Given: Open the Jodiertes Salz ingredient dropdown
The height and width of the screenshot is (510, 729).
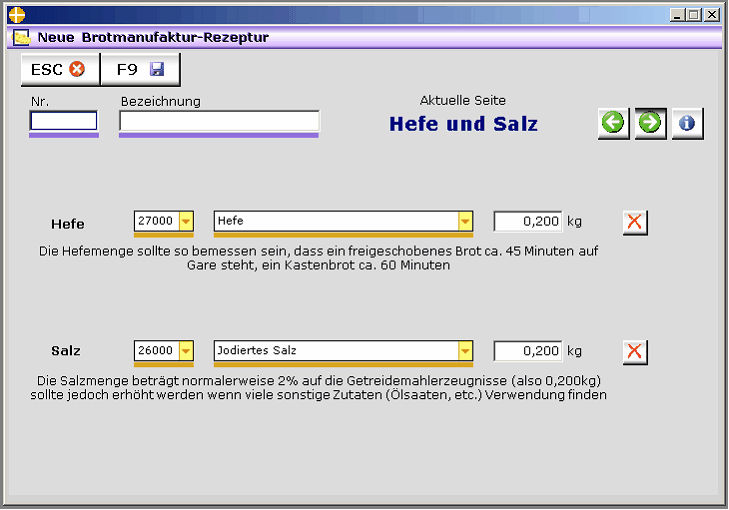Looking at the screenshot, I should pyautogui.click(x=465, y=351).
